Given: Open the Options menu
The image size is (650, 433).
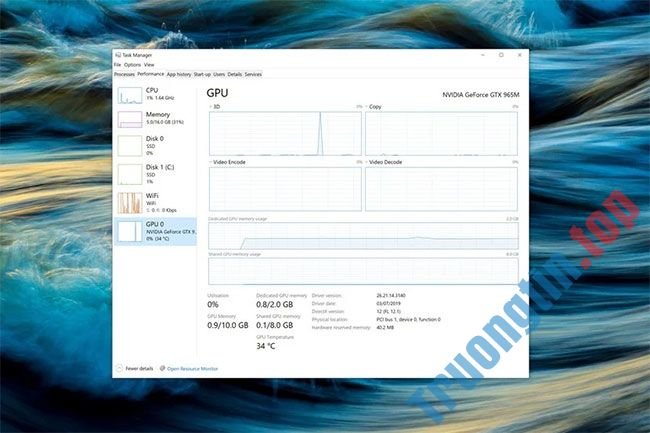Looking at the screenshot, I should pyautogui.click(x=132, y=65).
